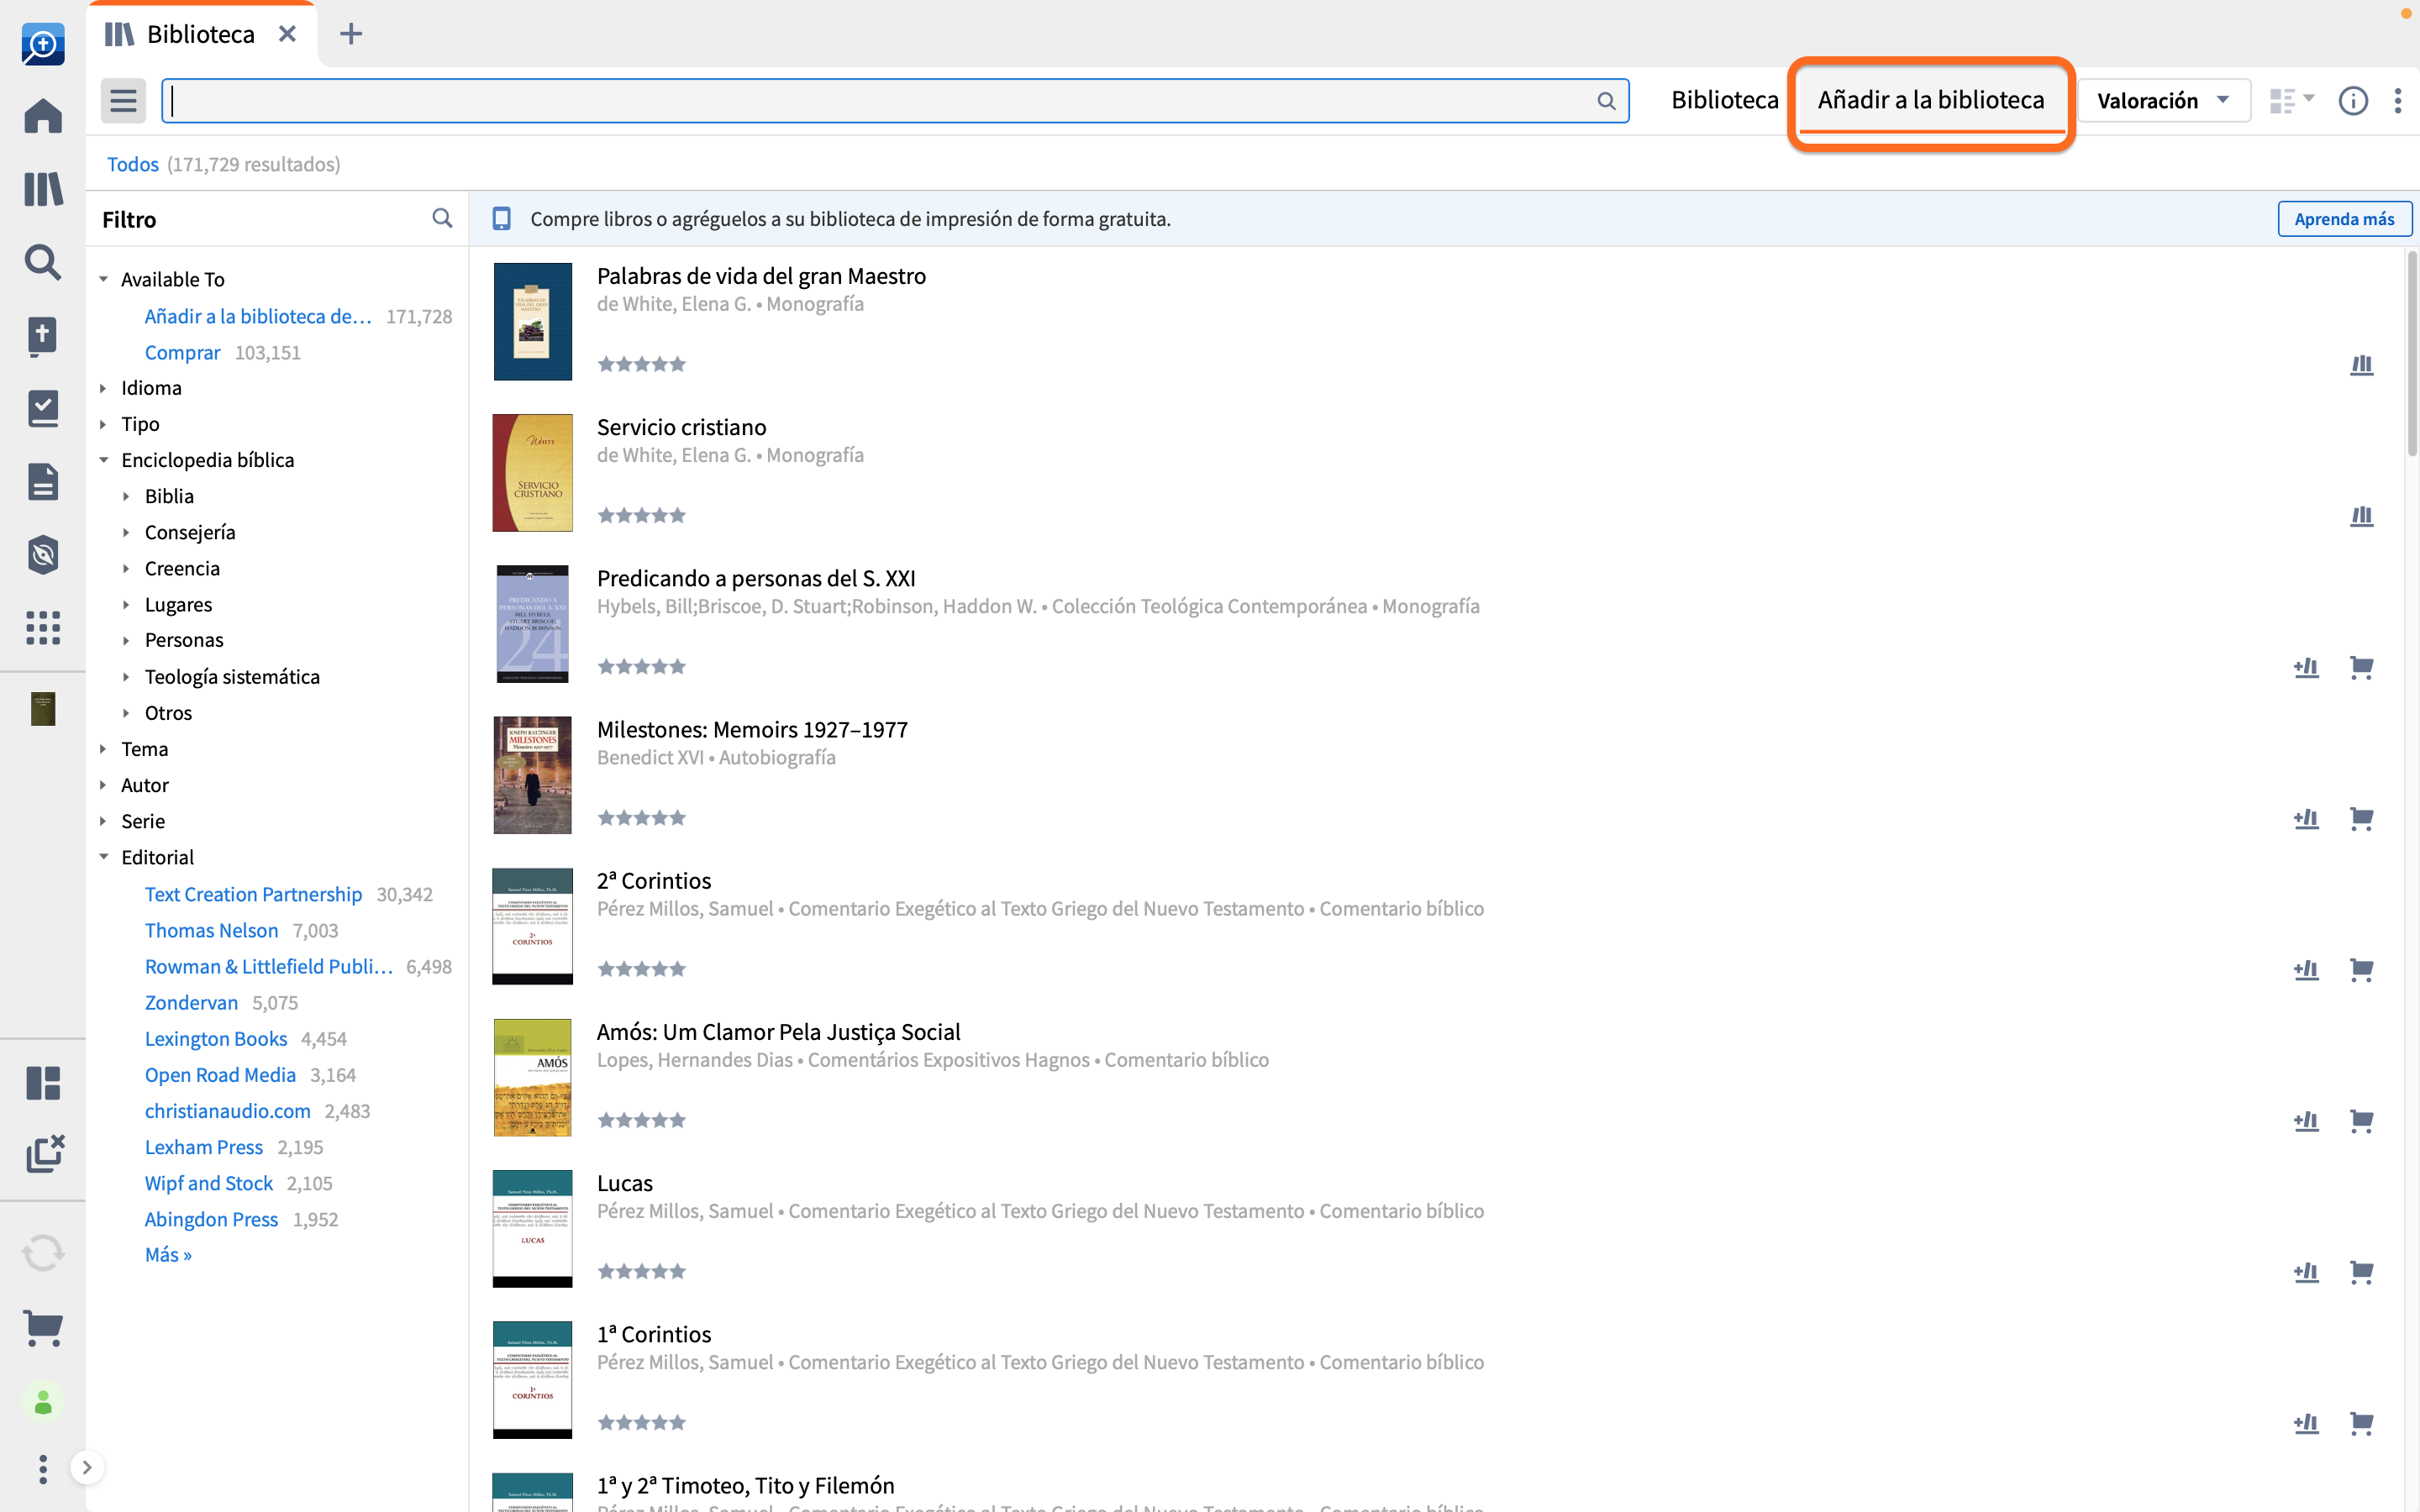This screenshot has width=2420, height=1512.
Task: Open a new tab with the plus button
Action: point(351,34)
